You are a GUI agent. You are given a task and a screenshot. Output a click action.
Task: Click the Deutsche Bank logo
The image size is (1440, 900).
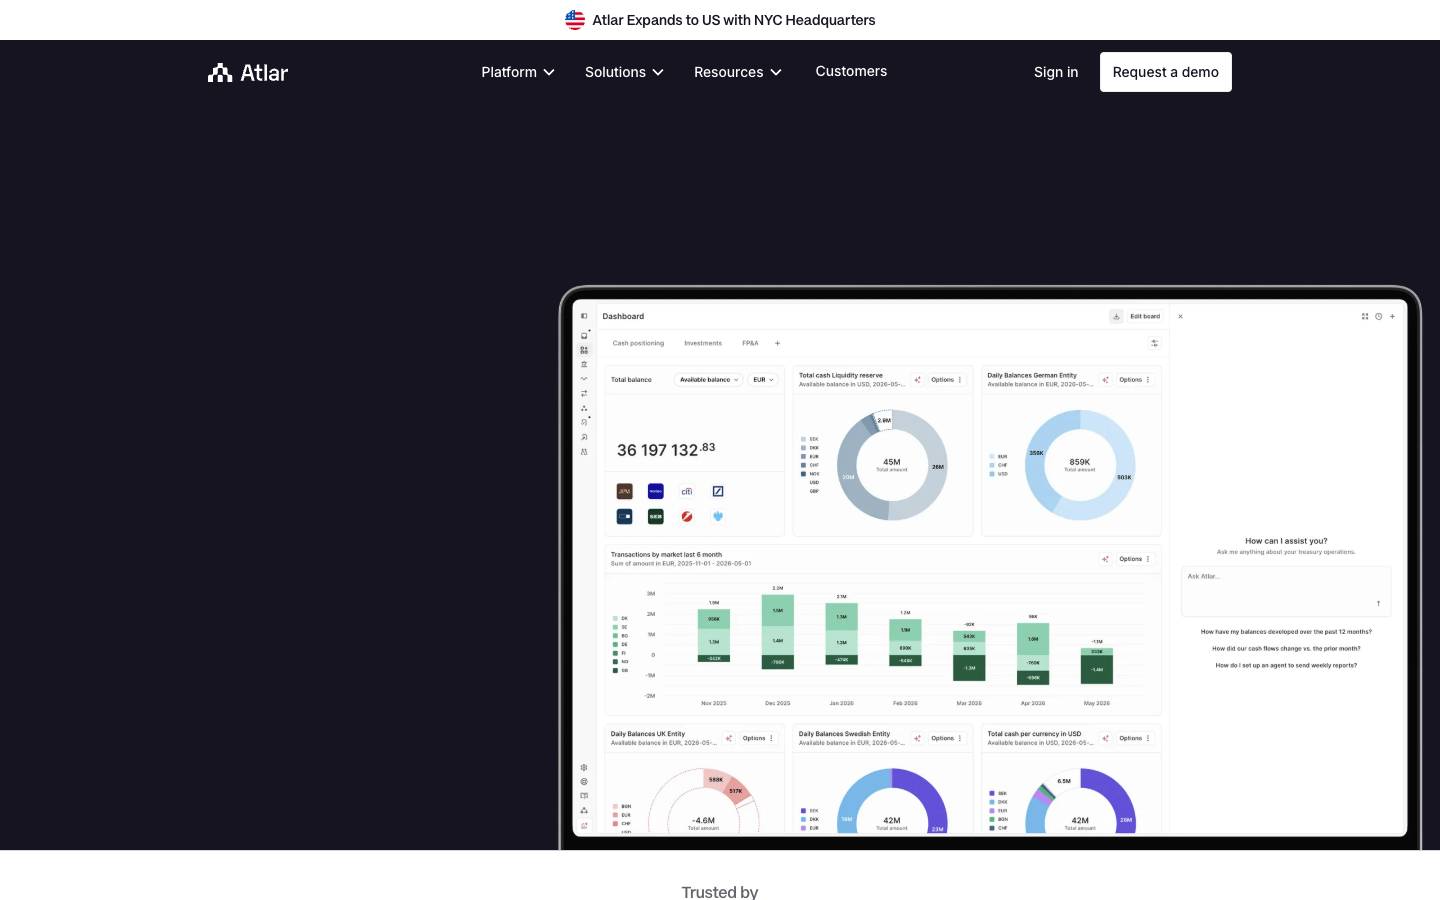click(718, 491)
